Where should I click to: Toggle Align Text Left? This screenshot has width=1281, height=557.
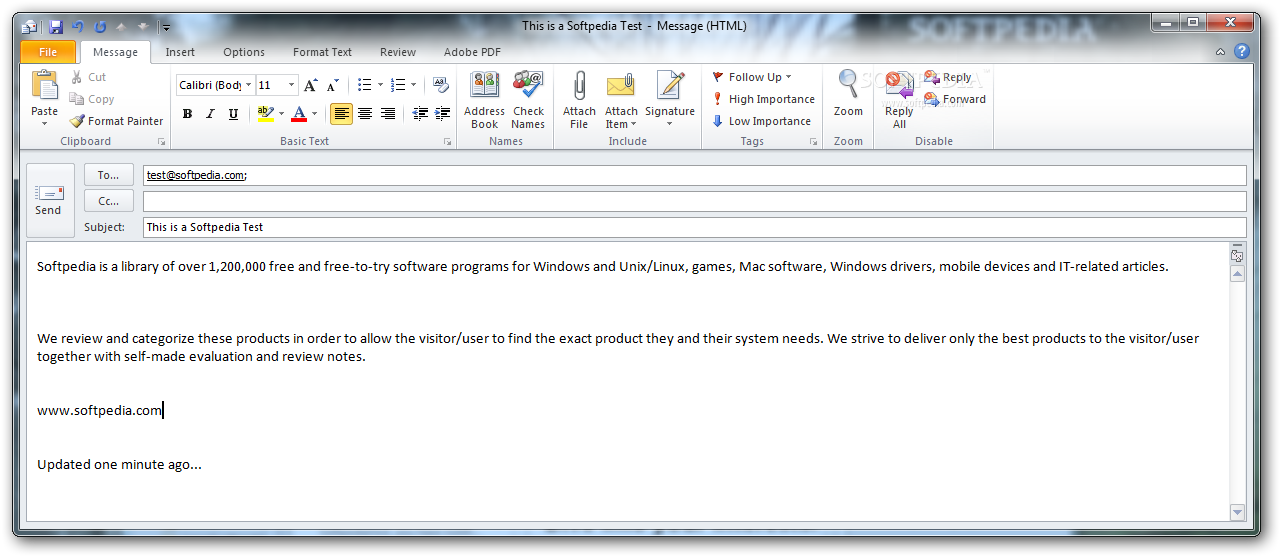tap(342, 114)
